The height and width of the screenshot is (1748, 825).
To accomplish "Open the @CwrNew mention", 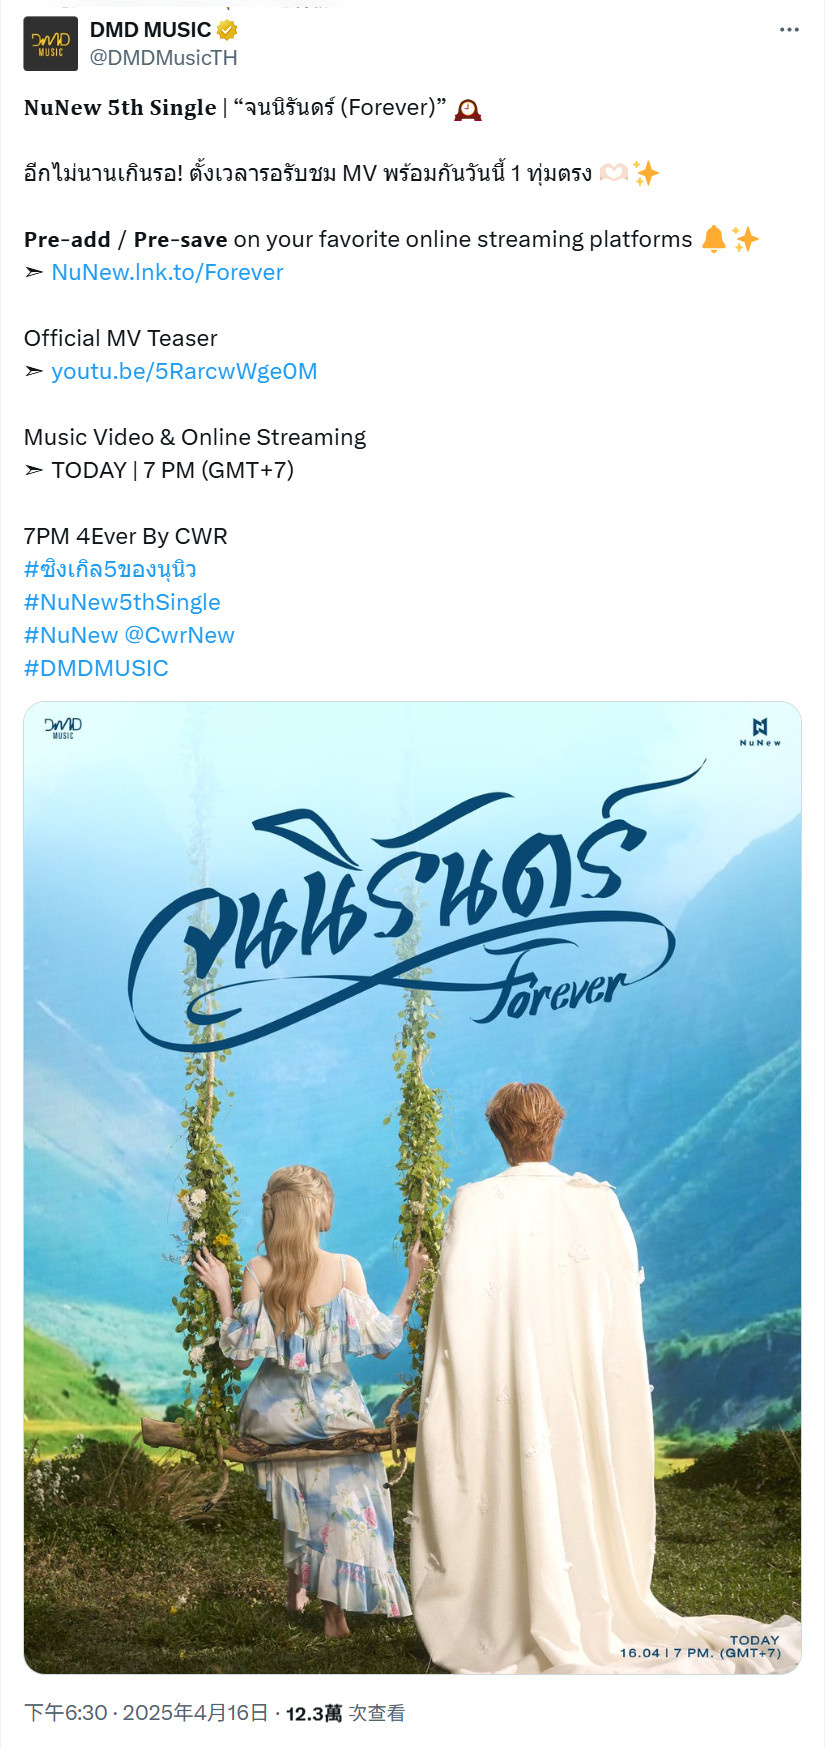I will 180,635.
